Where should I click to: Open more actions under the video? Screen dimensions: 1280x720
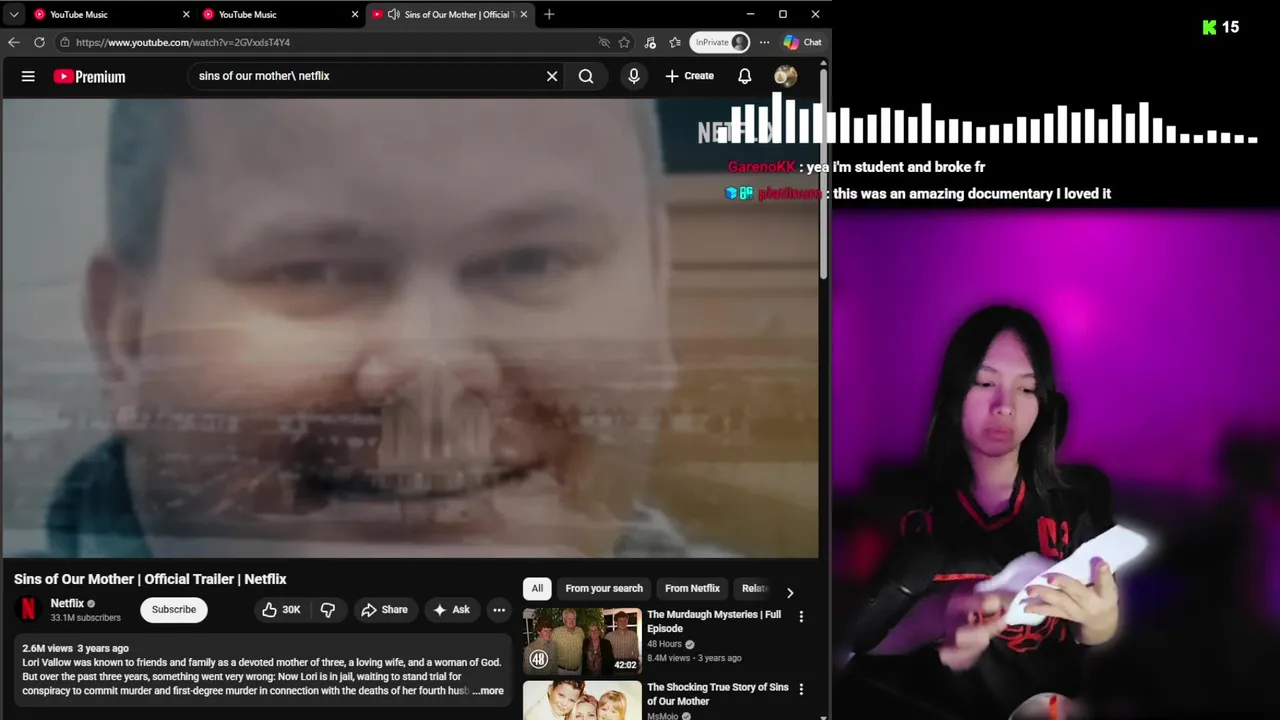(499, 610)
